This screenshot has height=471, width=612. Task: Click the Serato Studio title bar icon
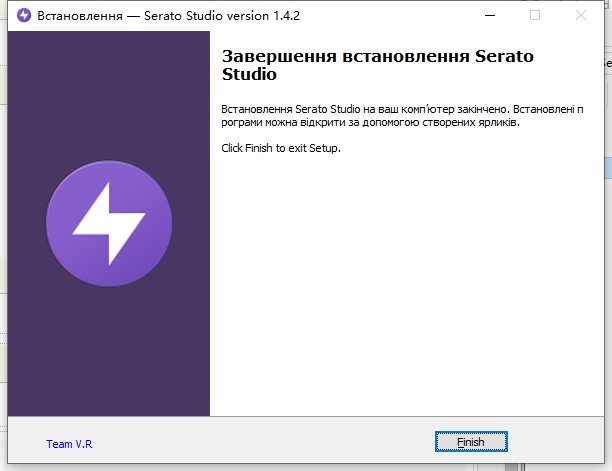click(24, 16)
